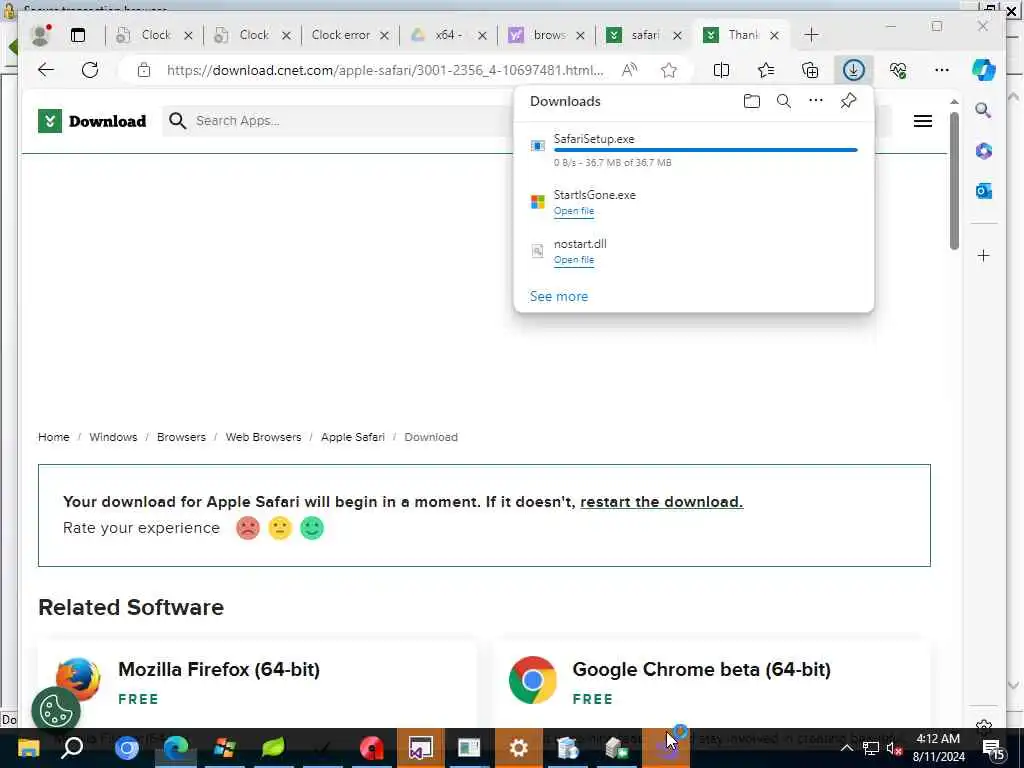Image resolution: width=1024 pixels, height=768 pixels.
Task: Activate Read aloud icon in address bar
Action: pyautogui.click(x=630, y=70)
